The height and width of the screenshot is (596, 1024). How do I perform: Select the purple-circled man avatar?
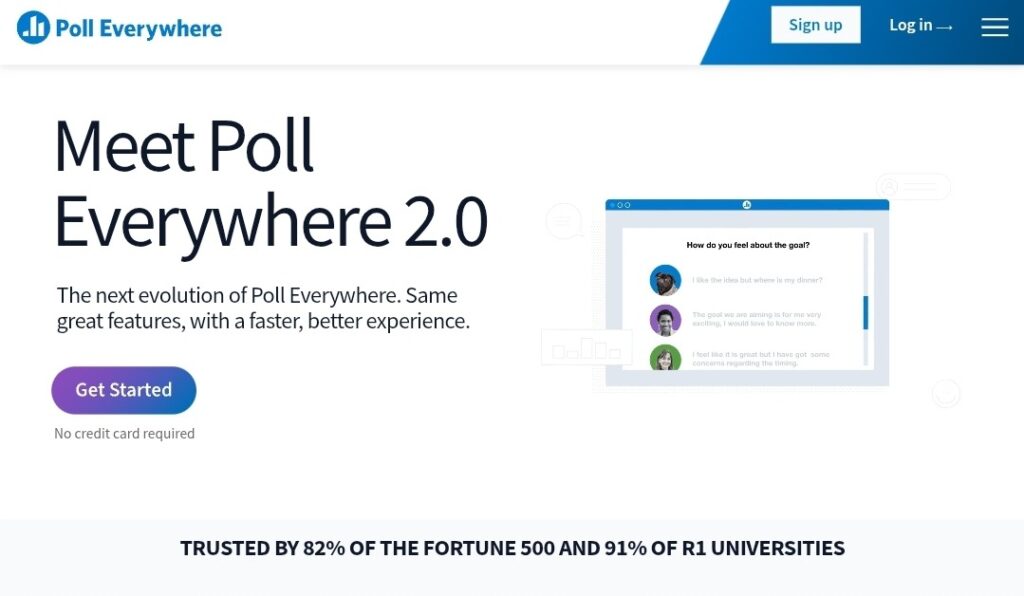pyautogui.click(x=665, y=320)
